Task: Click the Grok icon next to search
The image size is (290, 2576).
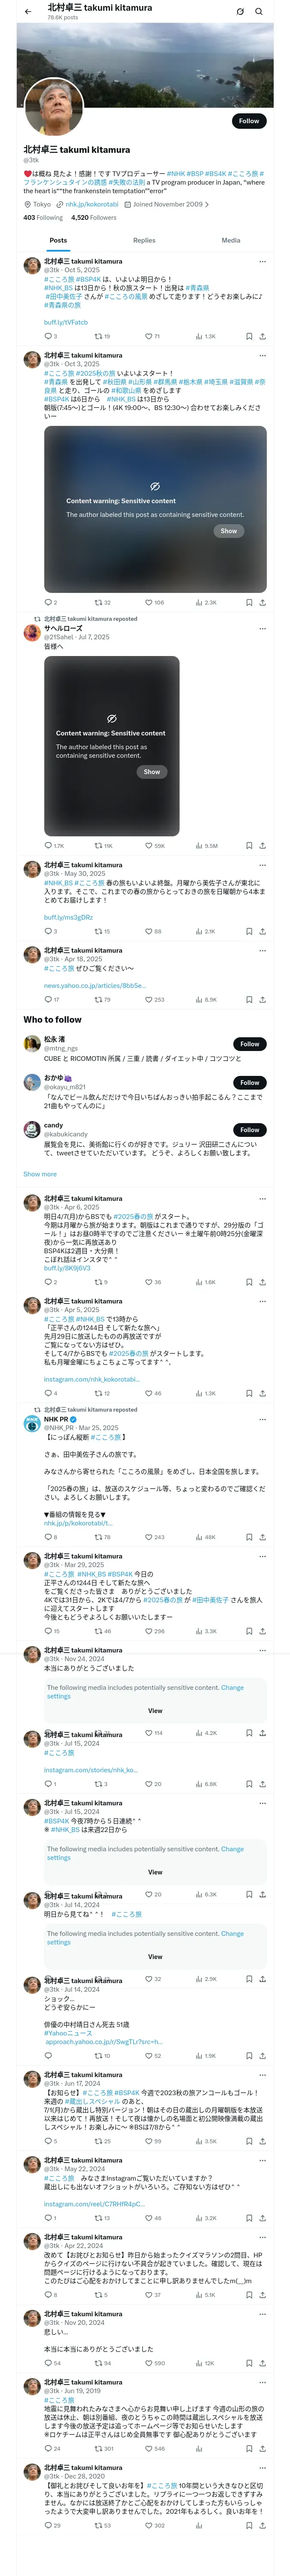Action: 240,12
